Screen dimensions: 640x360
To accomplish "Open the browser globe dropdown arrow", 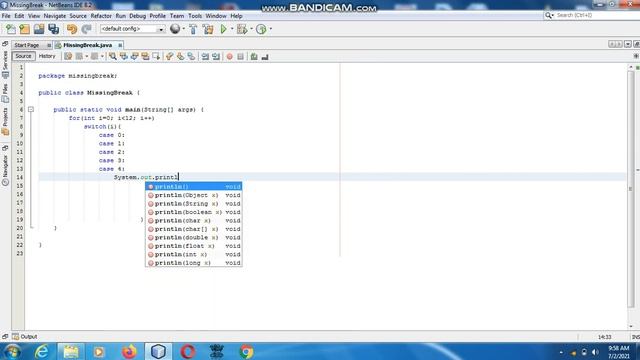I will click(184, 29).
